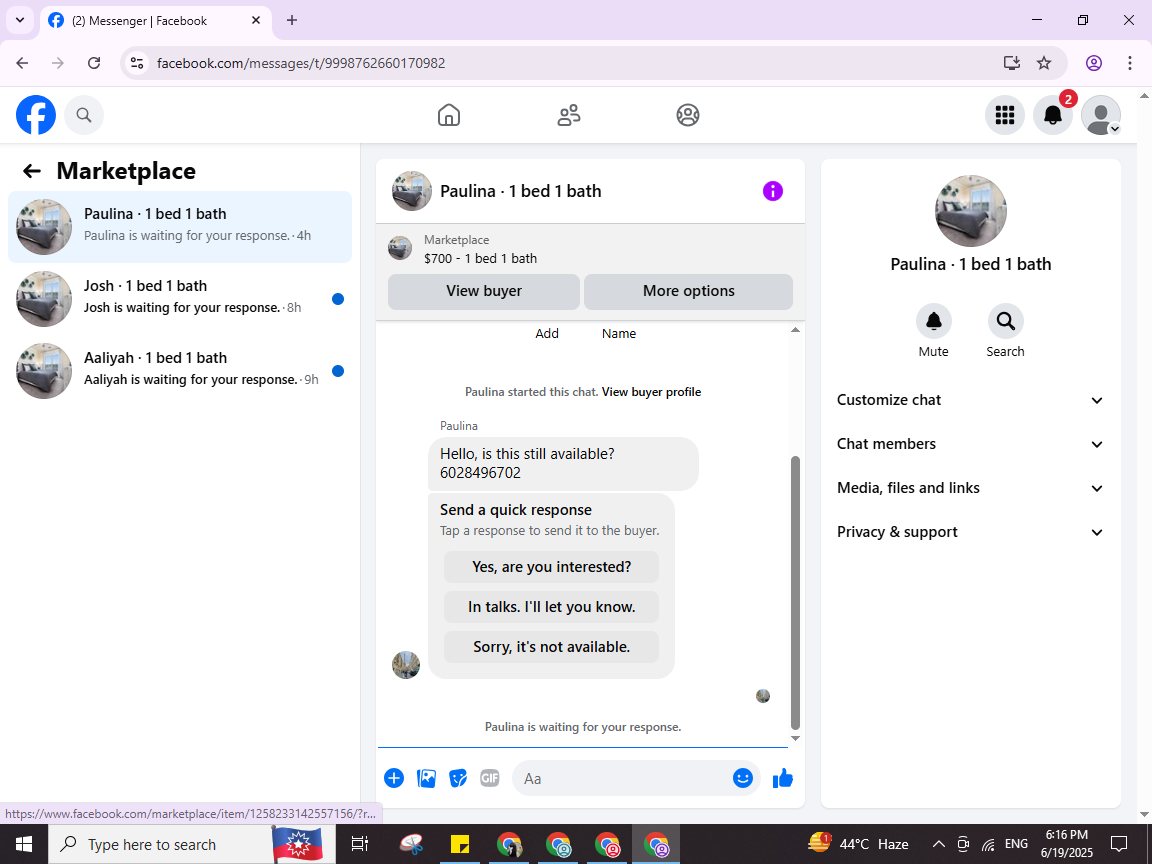1152x864 pixels.
Task: Click the 6028496702 phone number message
Action: [x=480, y=473]
